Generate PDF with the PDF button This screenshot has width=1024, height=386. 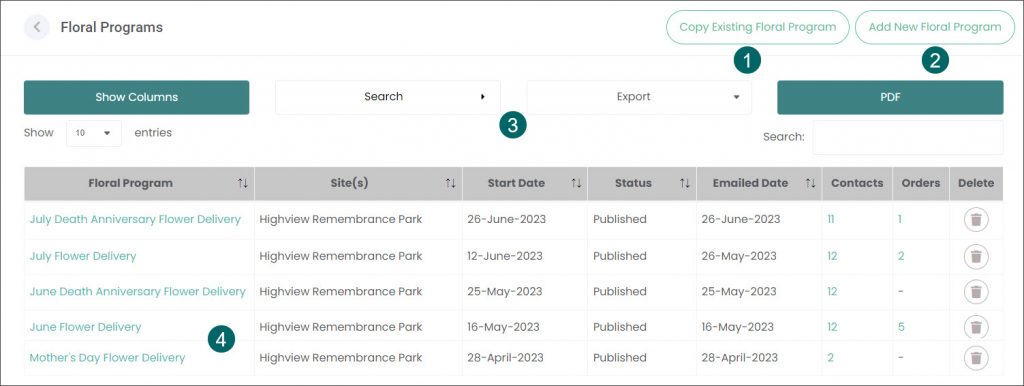coord(890,97)
